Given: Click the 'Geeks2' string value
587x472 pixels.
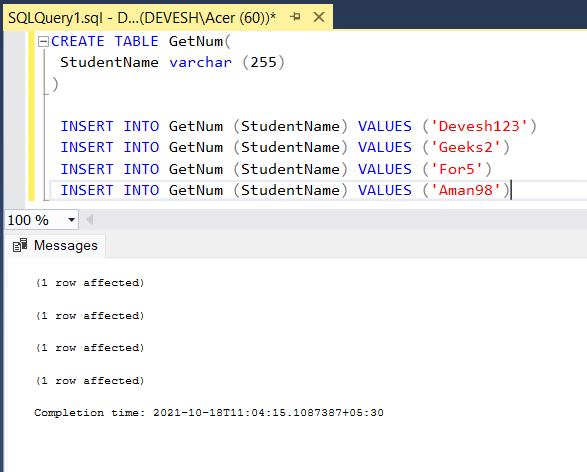Looking at the screenshot, I should [466, 147].
